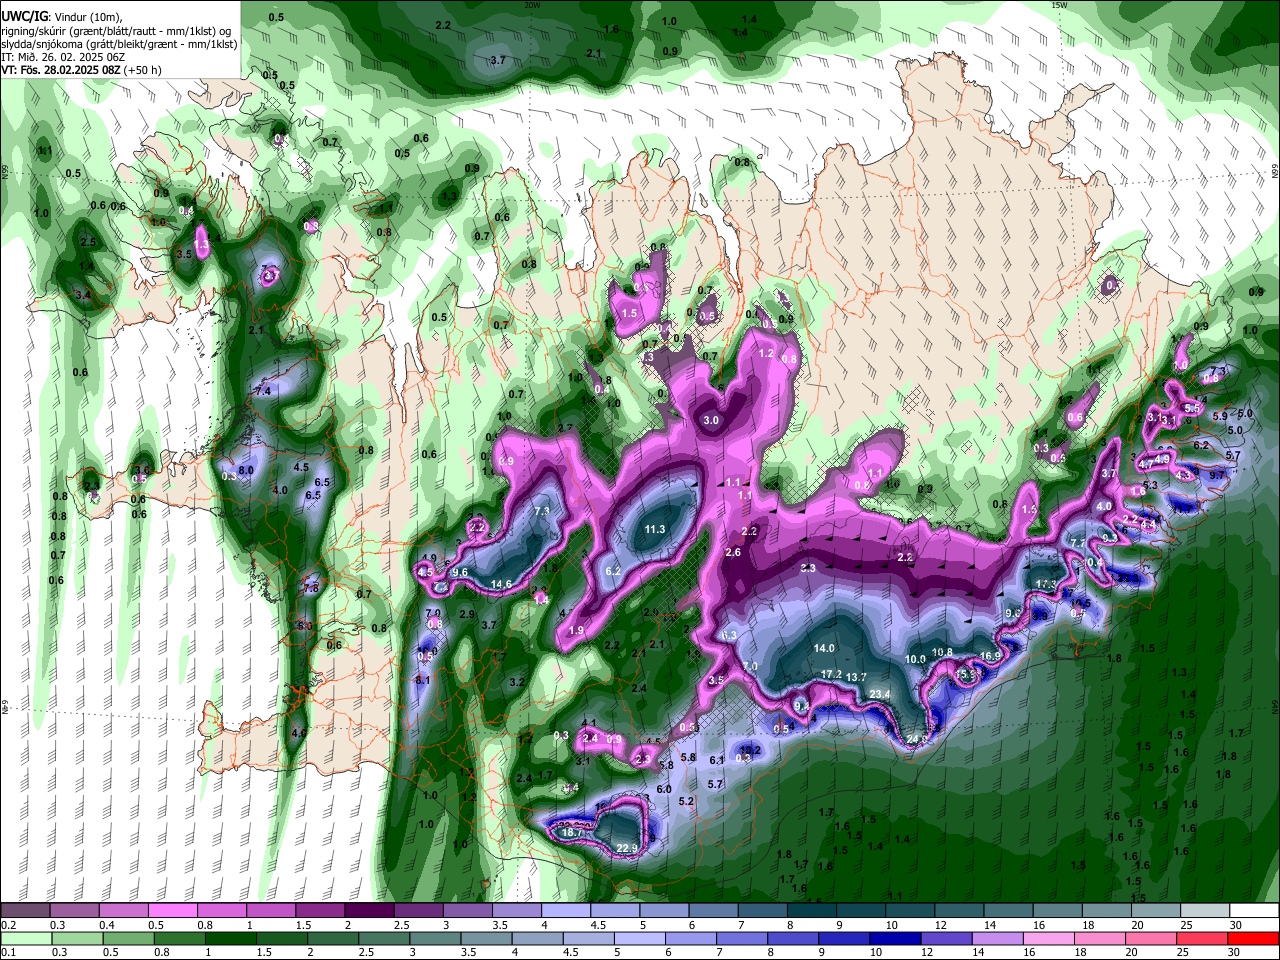This screenshot has height=960, width=1280.
Task: Click the '13.7' value label
Action: 856,677
